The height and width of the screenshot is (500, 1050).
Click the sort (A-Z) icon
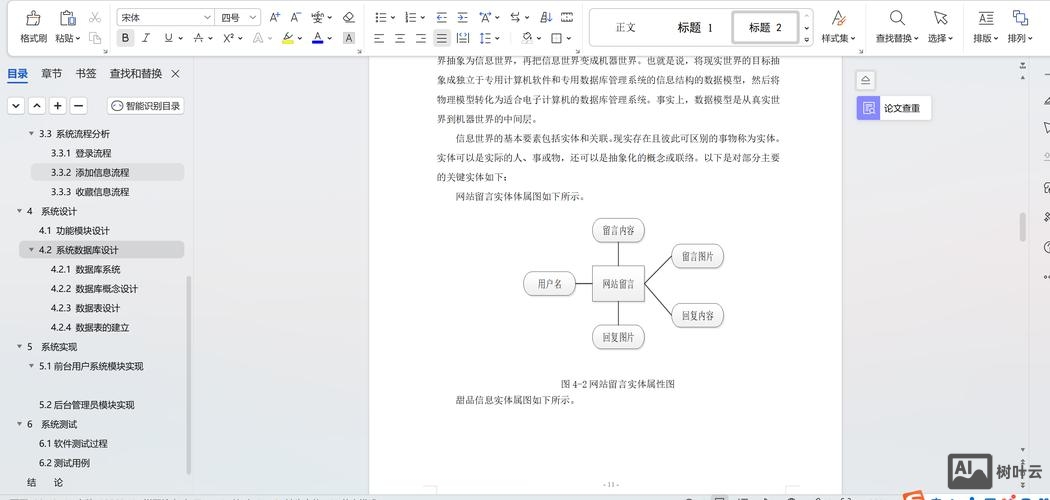[x=546, y=17]
